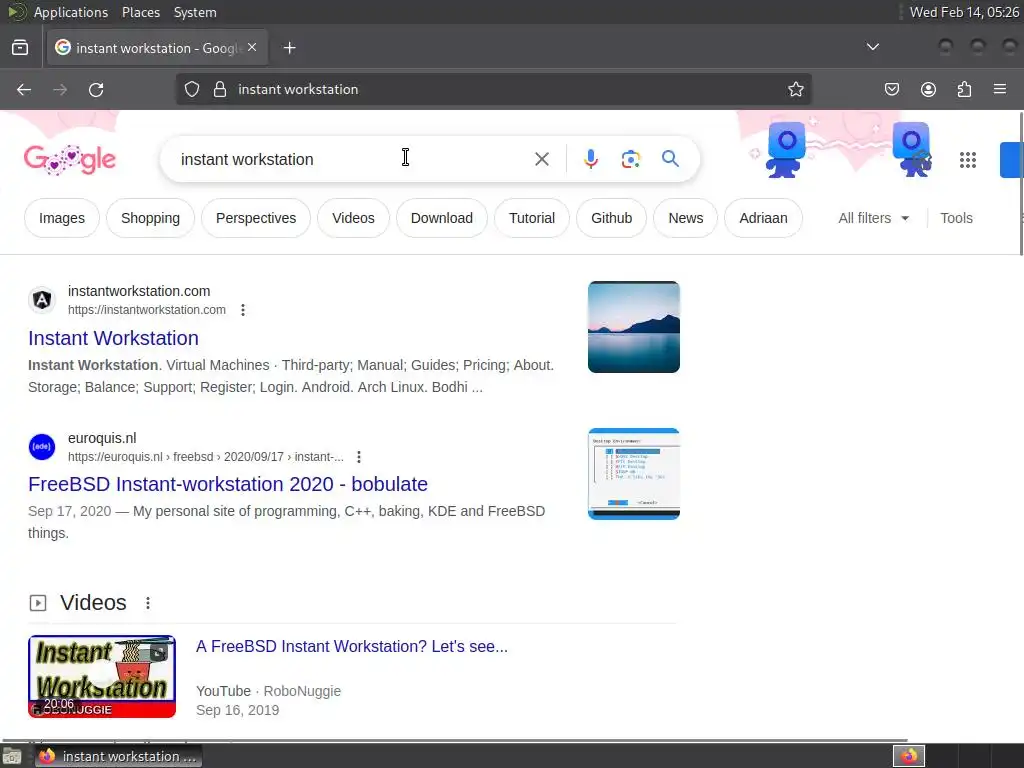The width and height of the screenshot is (1024, 768).
Task: Reload the page with the refresh icon
Action: tap(96, 89)
